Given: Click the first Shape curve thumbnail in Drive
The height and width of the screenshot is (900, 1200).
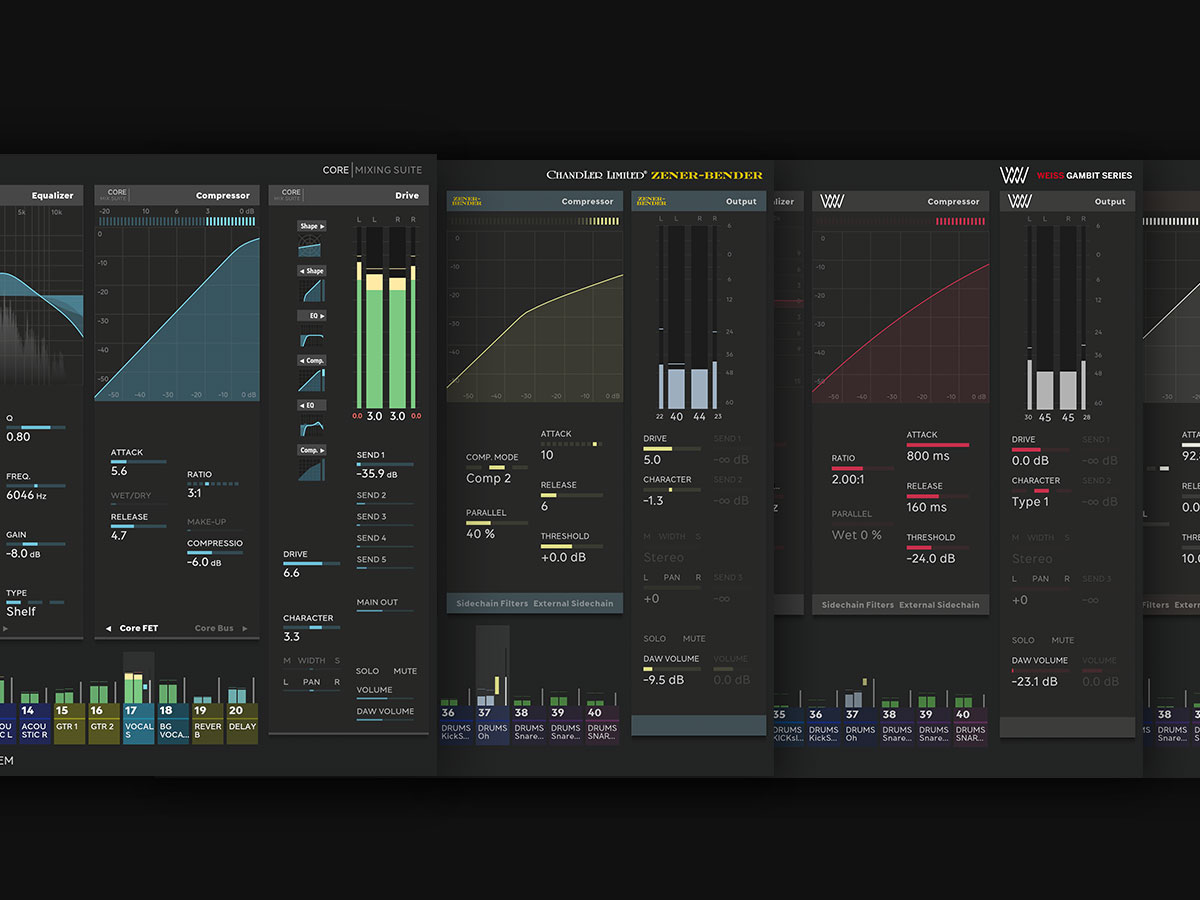Looking at the screenshot, I should (311, 247).
